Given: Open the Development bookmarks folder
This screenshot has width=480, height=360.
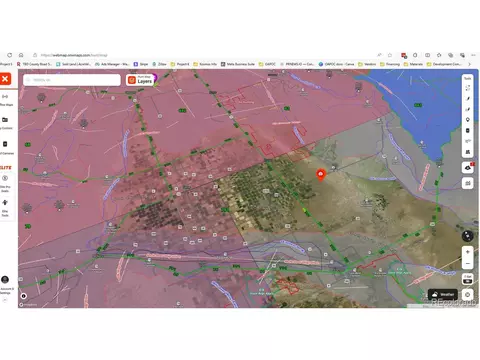Looking at the screenshot, I should (445, 64).
